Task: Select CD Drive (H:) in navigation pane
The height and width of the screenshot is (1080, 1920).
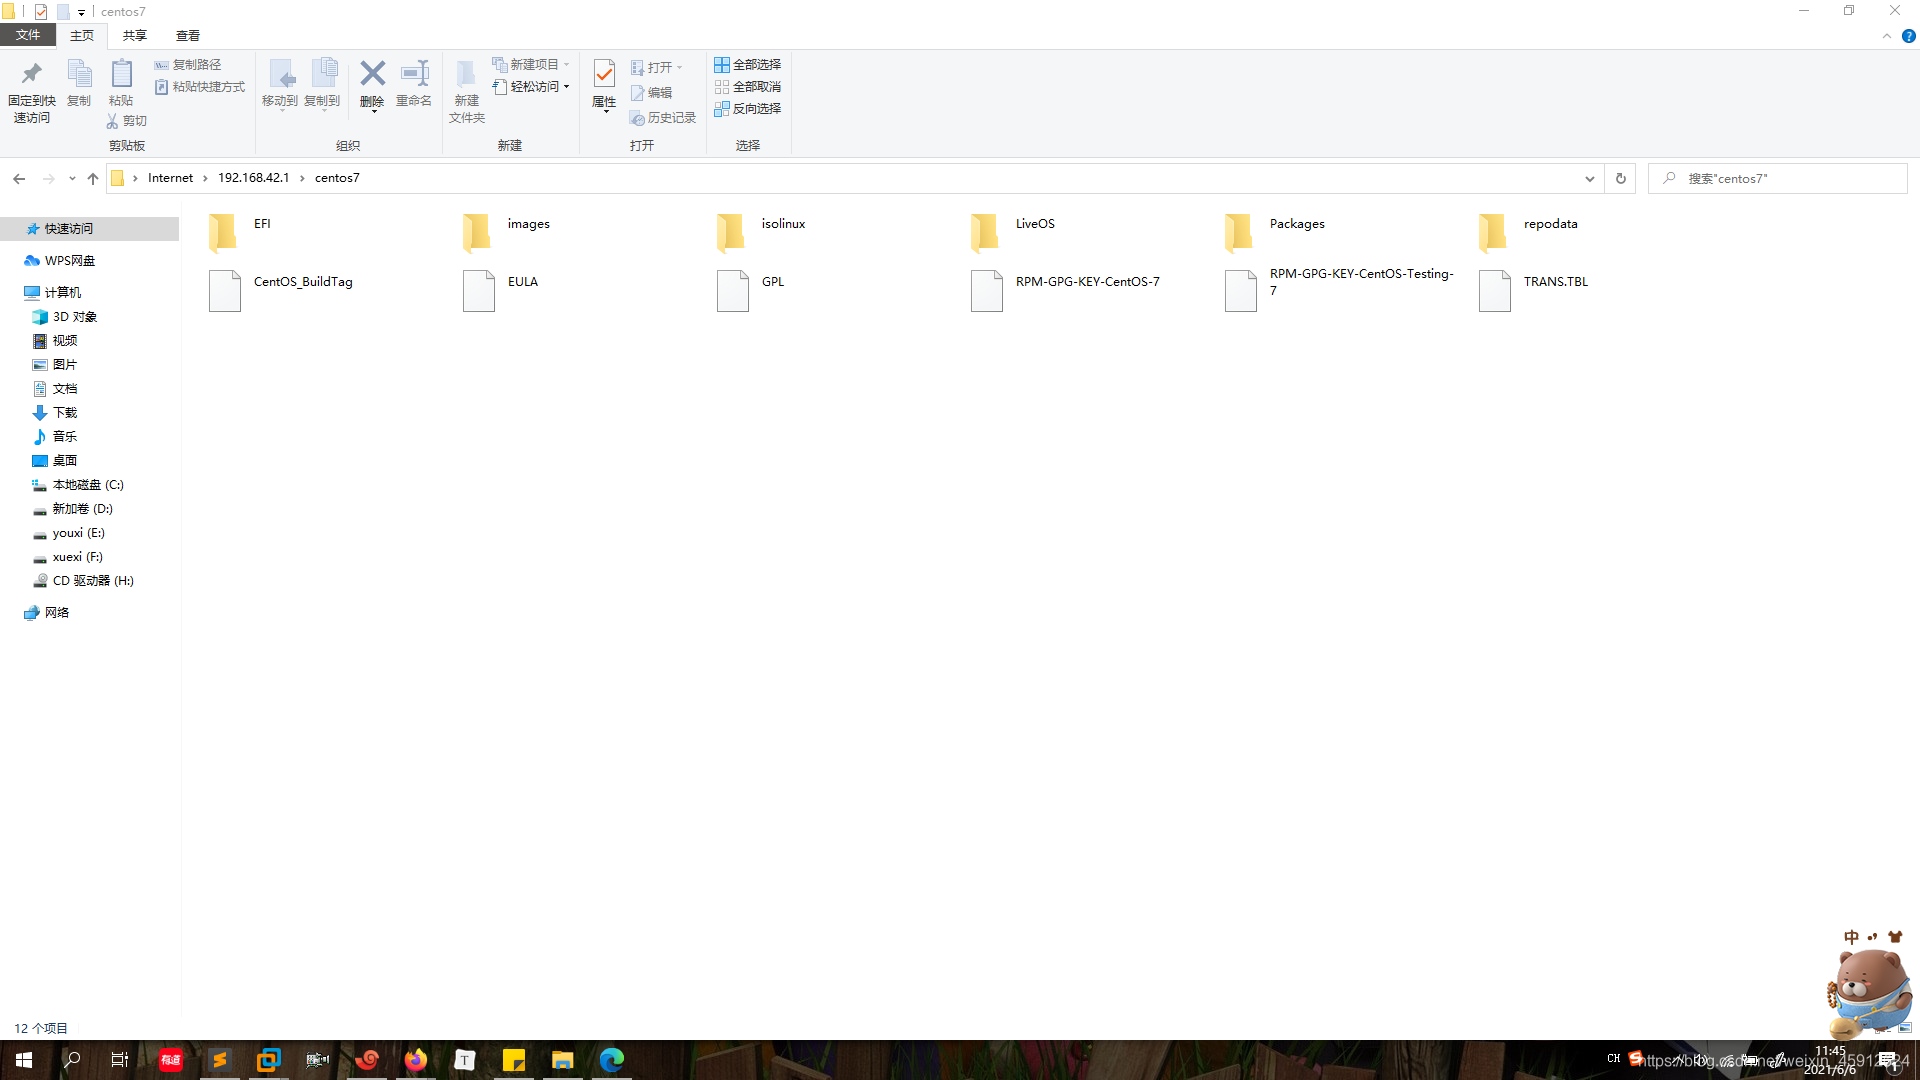Action: tap(83, 581)
